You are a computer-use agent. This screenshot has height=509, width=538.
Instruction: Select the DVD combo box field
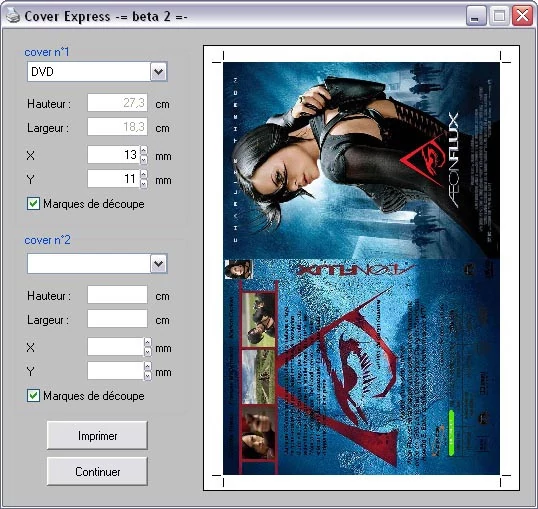pos(97,72)
